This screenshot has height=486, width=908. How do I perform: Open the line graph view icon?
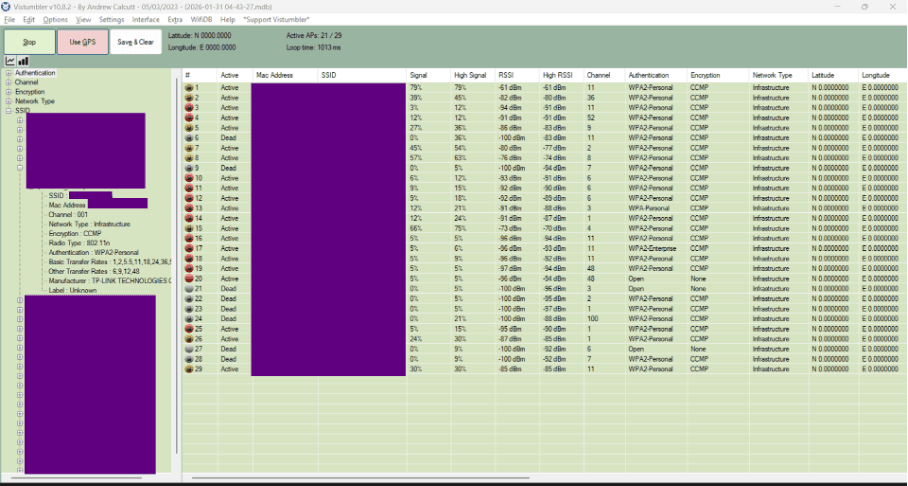coord(10,61)
